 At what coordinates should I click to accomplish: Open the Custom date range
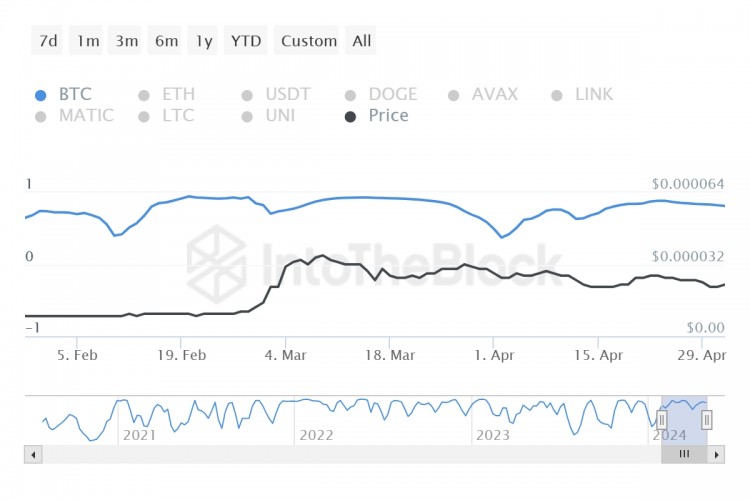(307, 41)
